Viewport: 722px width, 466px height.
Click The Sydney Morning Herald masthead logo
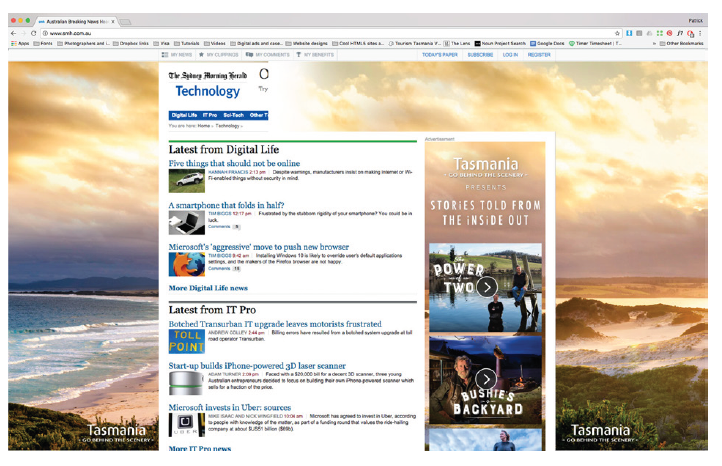click(208, 76)
